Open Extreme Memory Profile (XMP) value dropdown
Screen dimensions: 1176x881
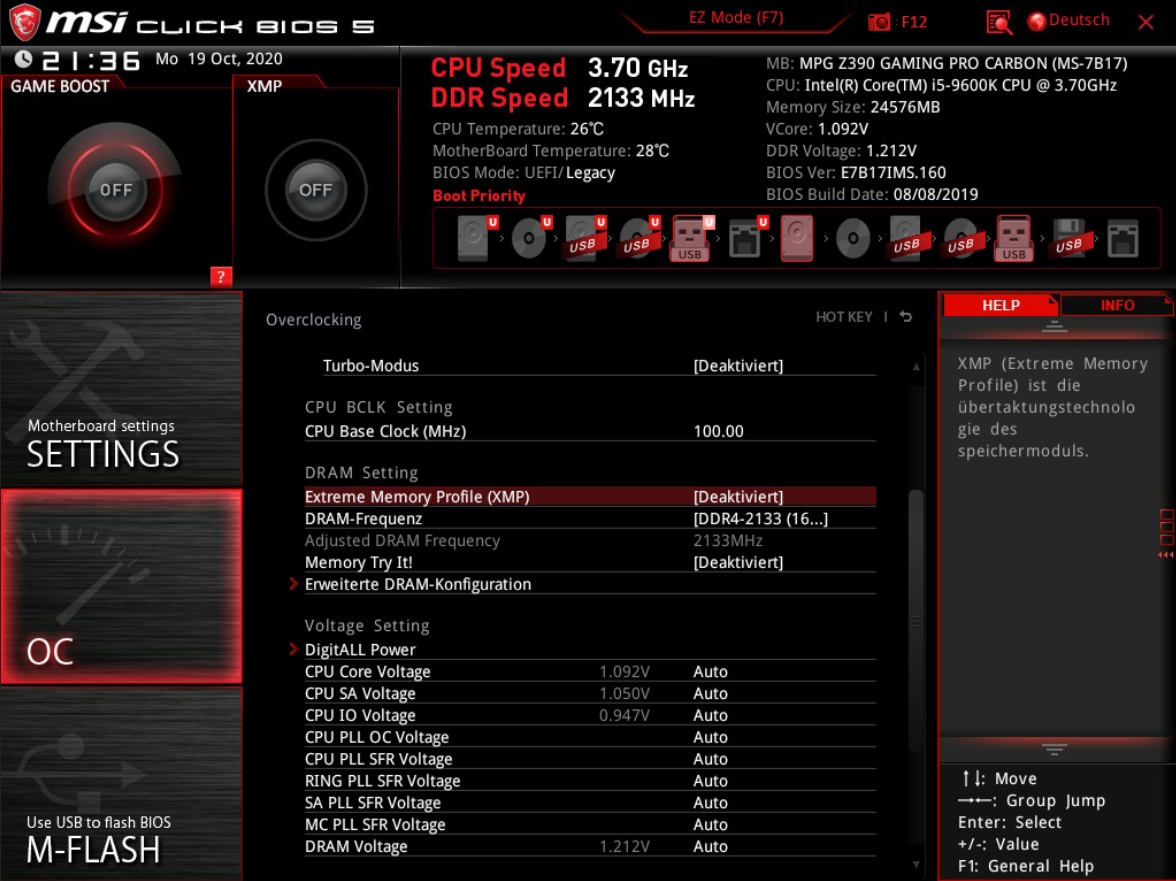point(738,496)
